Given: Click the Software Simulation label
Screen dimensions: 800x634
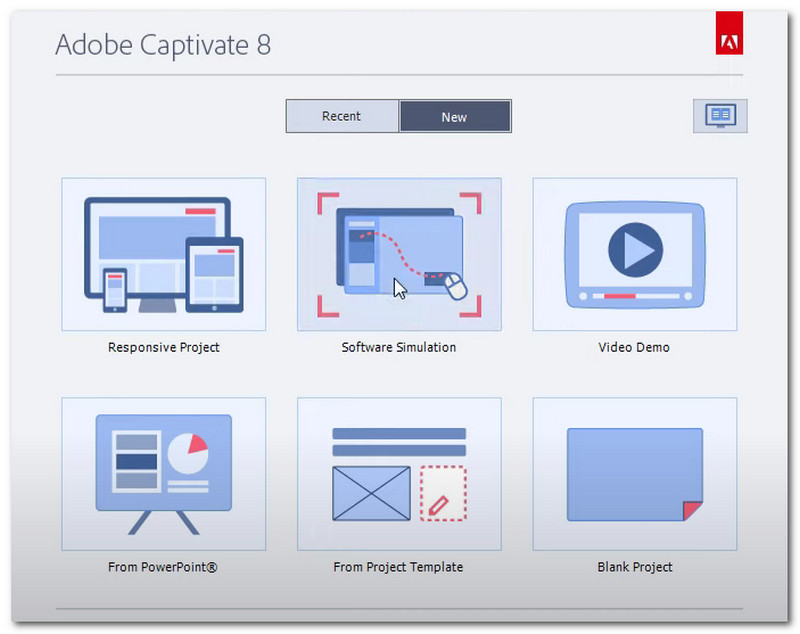Looking at the screenshot, I should [x=399, y=347].
